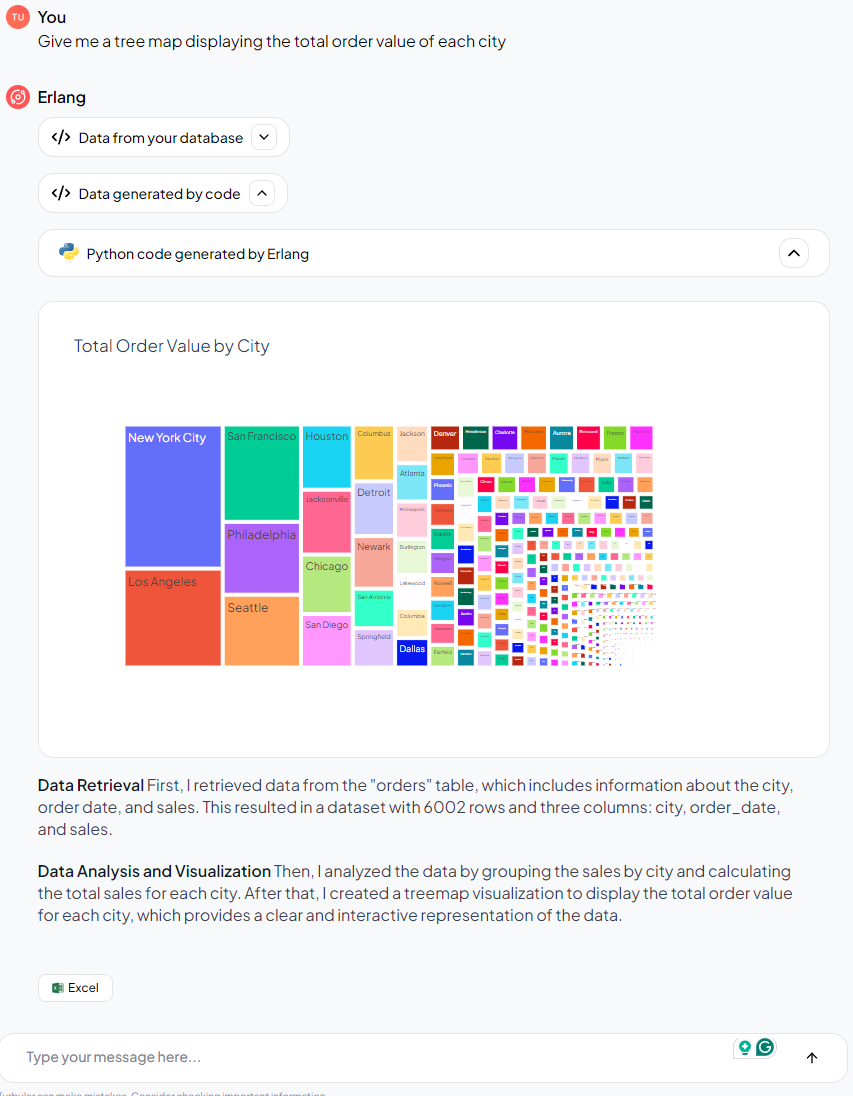This screenshot has height=1096, width=853.
Task: Download results with the Excel button
Action: 75,988
